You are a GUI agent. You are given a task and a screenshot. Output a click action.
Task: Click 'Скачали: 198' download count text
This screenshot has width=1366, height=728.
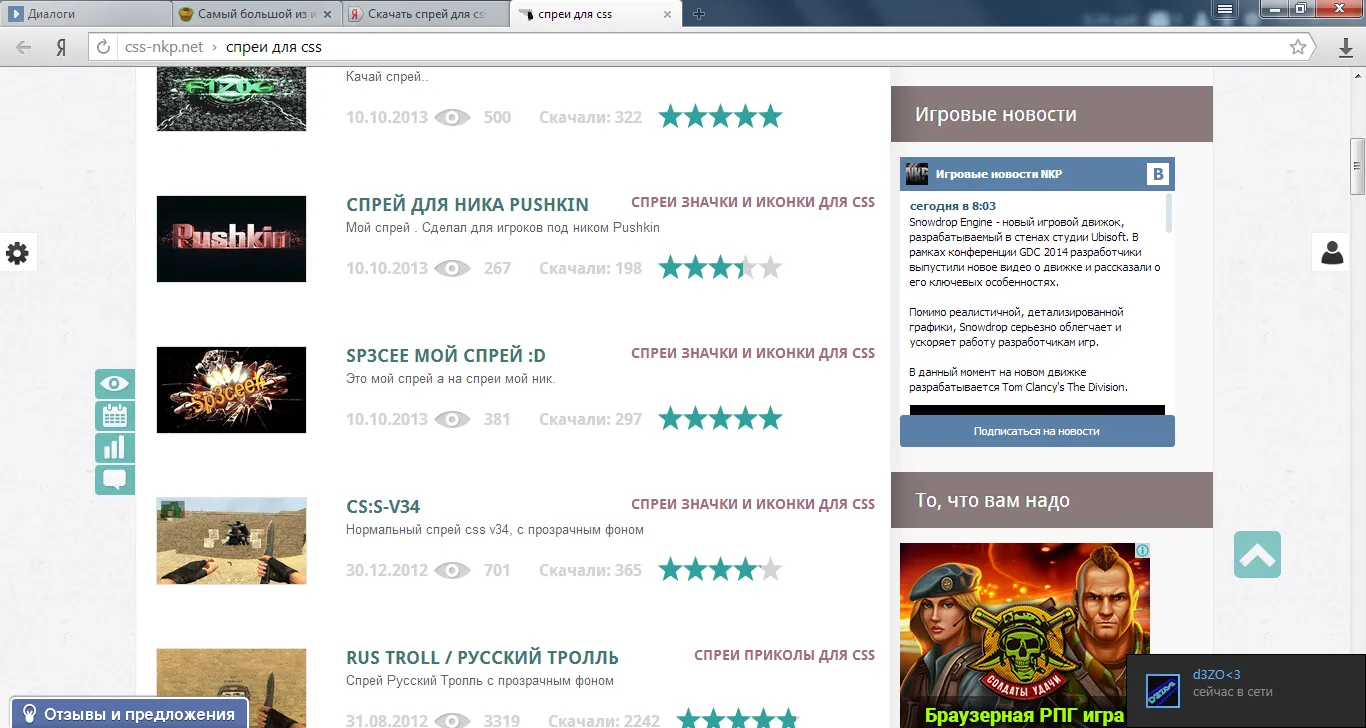tap(590, 268)
